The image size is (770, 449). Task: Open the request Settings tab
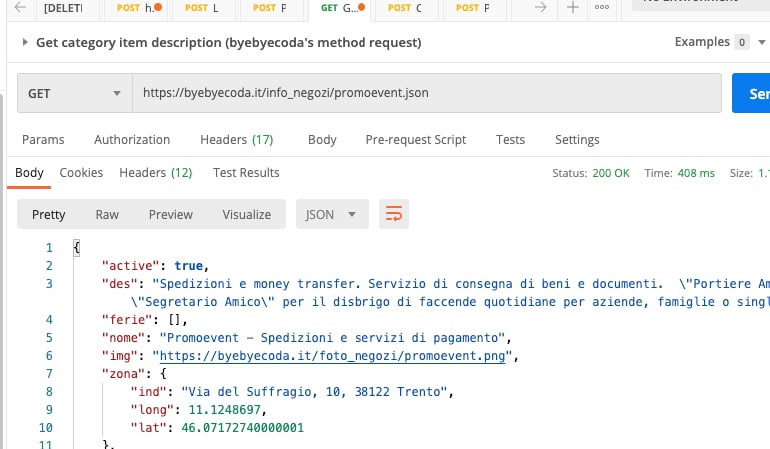pyautogui.click(x=577, y=140)
